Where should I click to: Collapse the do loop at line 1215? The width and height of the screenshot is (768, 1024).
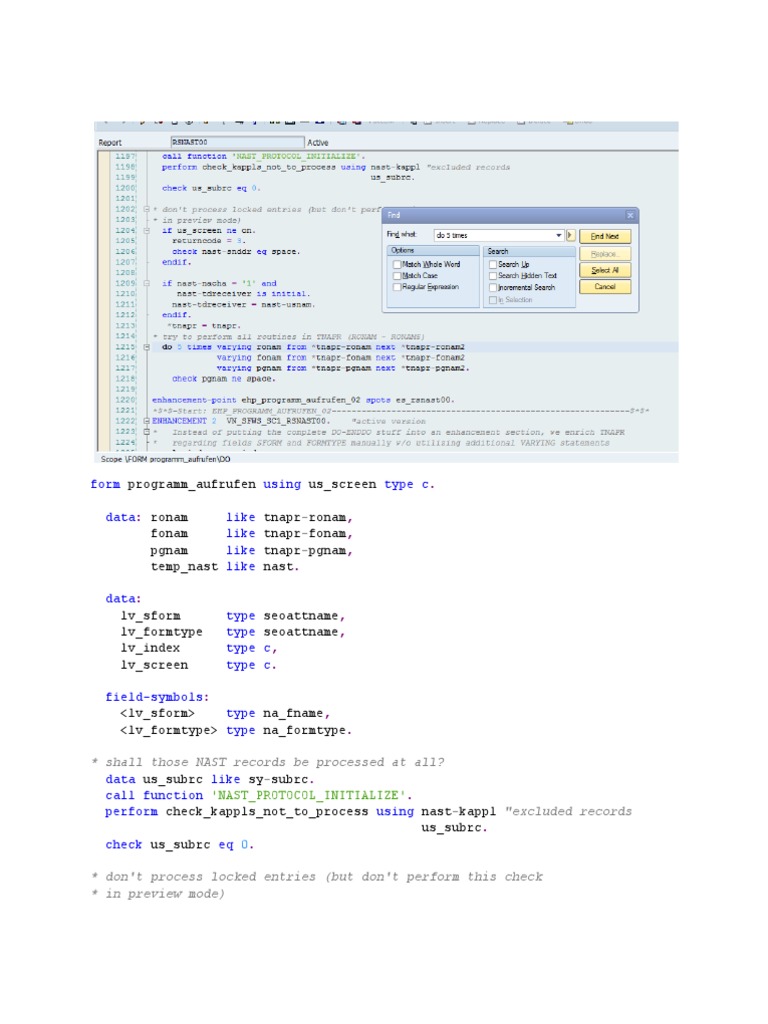146,347
